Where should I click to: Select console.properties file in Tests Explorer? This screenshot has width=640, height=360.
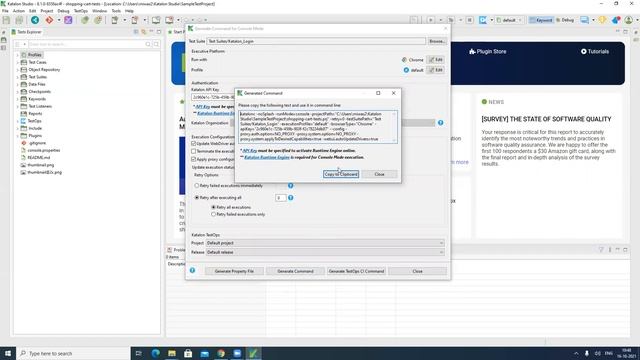[44, 150]
